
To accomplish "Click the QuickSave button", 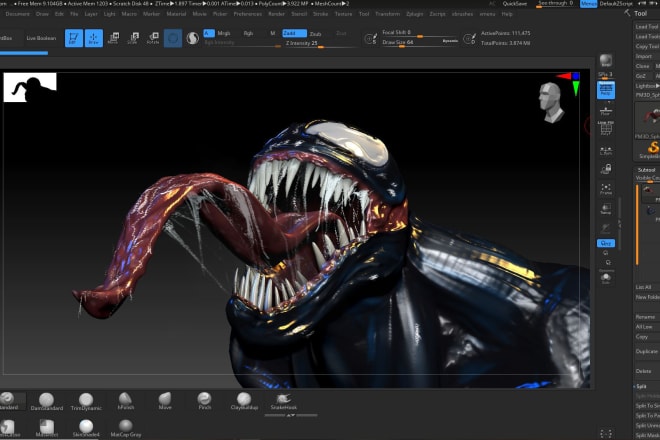I will (x=514, y=4).
